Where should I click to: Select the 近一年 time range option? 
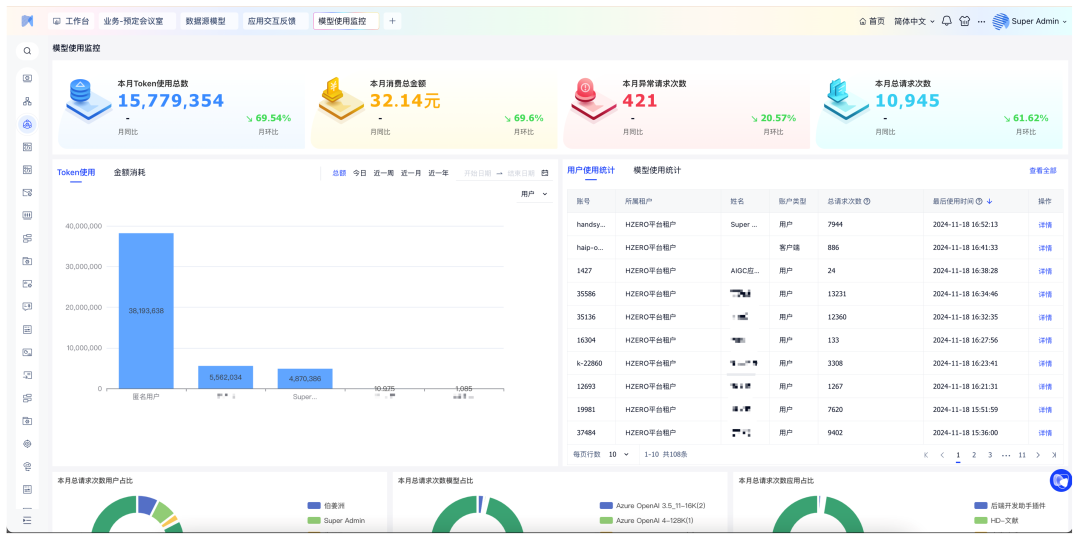[x=438, y=173]
